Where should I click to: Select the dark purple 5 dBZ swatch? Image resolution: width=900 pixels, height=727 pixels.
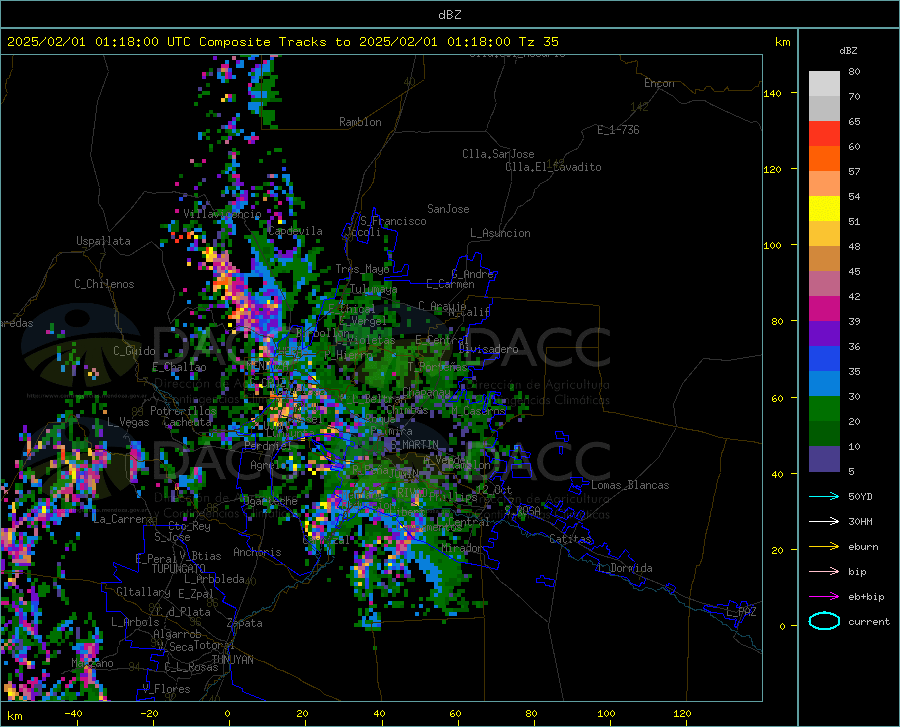point(824,459)
